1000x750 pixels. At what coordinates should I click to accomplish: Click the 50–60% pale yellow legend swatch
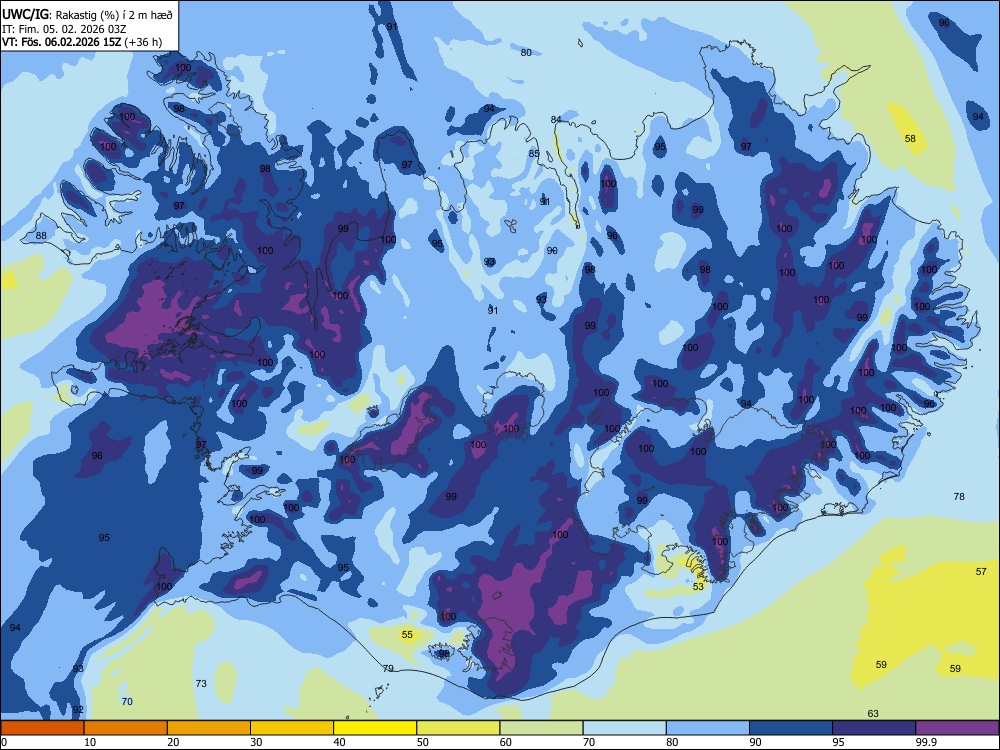pos(458,728)
